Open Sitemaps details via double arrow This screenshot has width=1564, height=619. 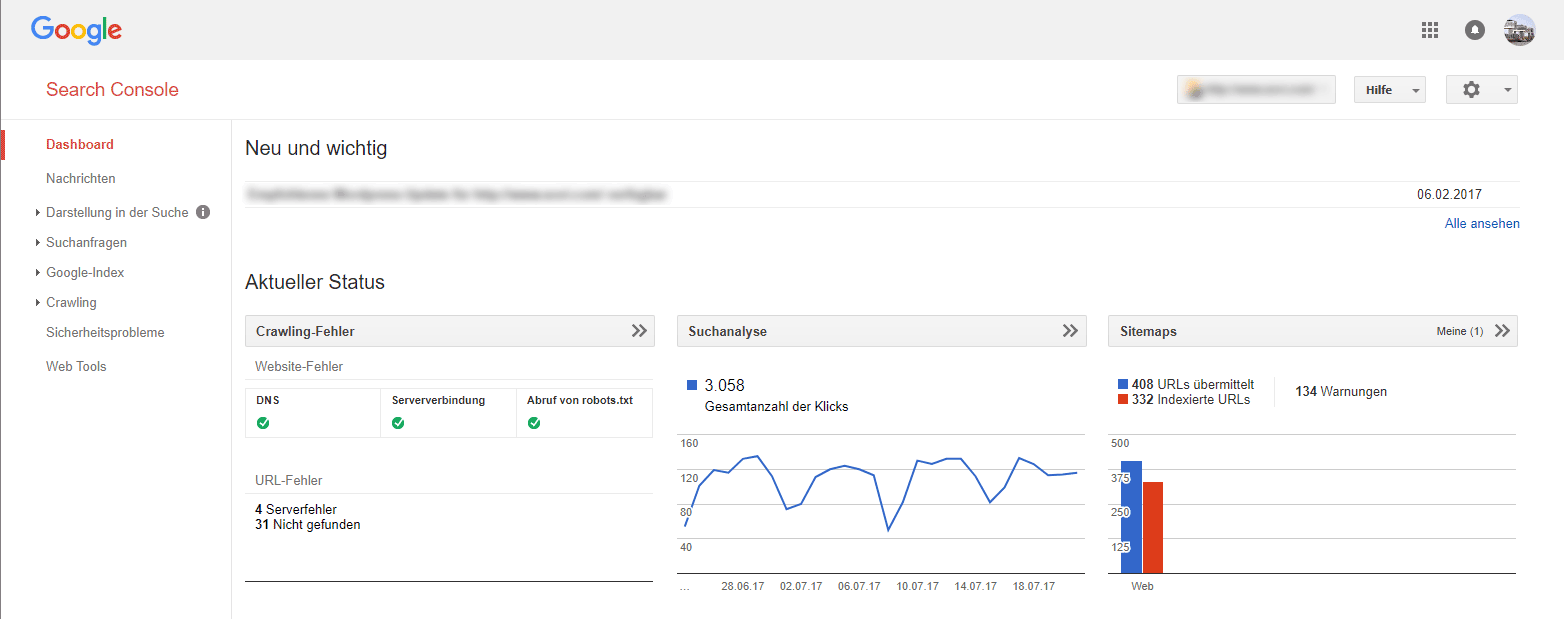pyautogui.click(x=1502, y=331)
